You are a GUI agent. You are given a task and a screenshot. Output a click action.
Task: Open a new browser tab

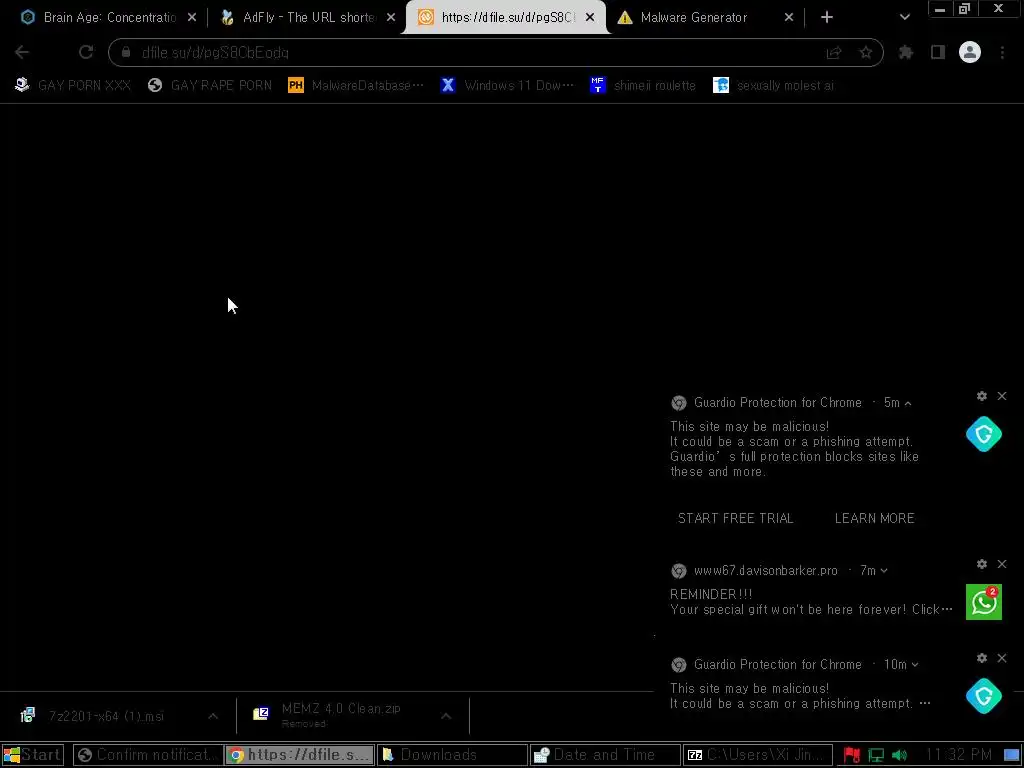(827, 18)
